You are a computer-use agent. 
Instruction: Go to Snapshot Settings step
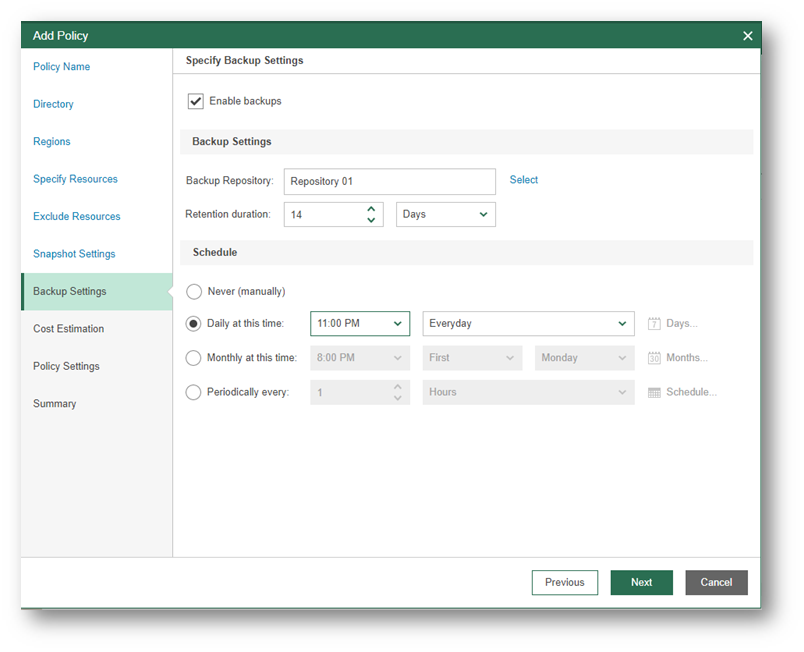[74, 254]
